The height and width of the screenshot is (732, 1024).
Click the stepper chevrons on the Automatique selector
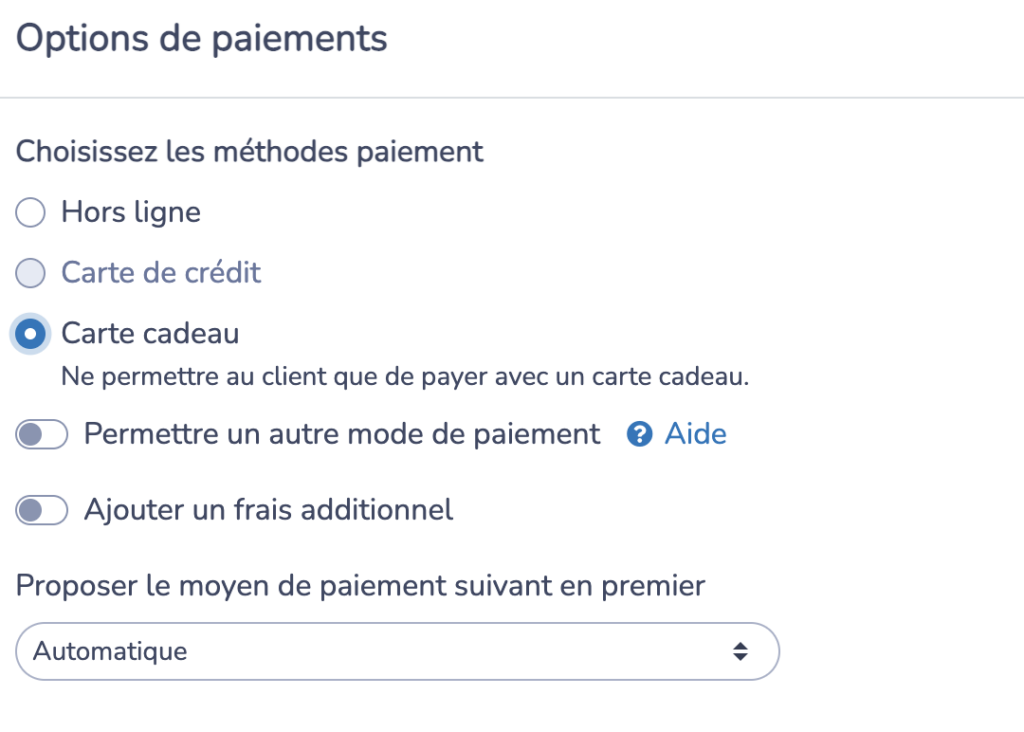point(740,651)
